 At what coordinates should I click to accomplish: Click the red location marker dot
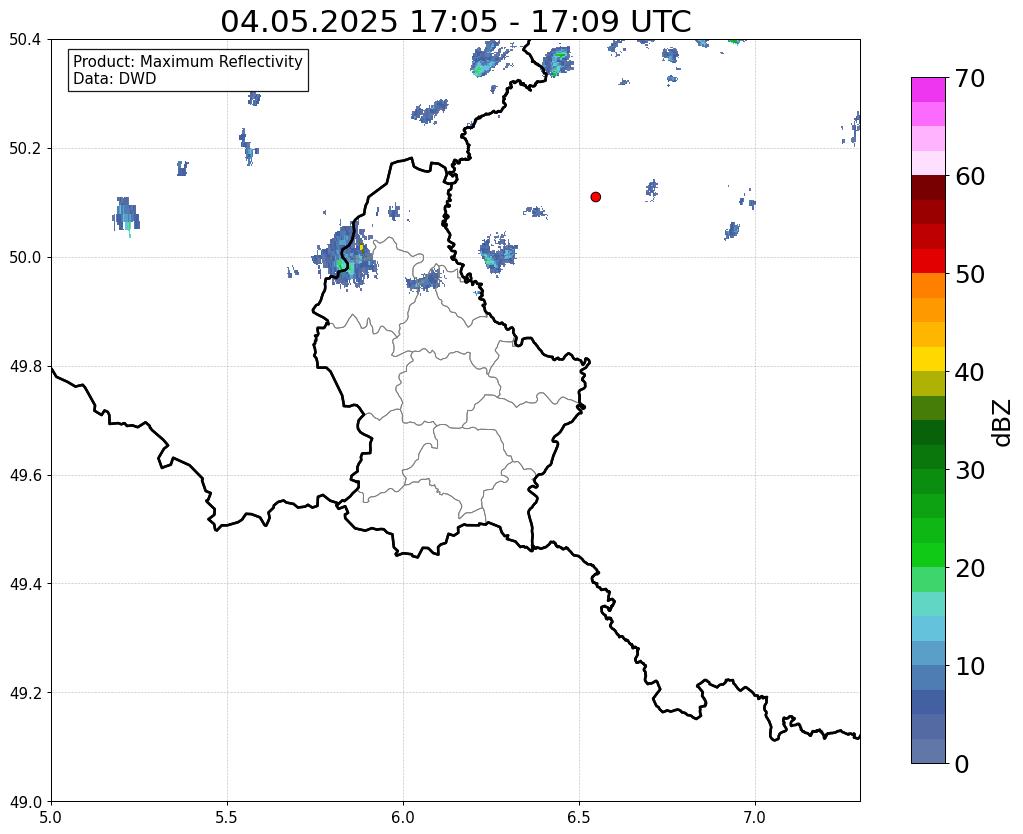tap(595, 196)
